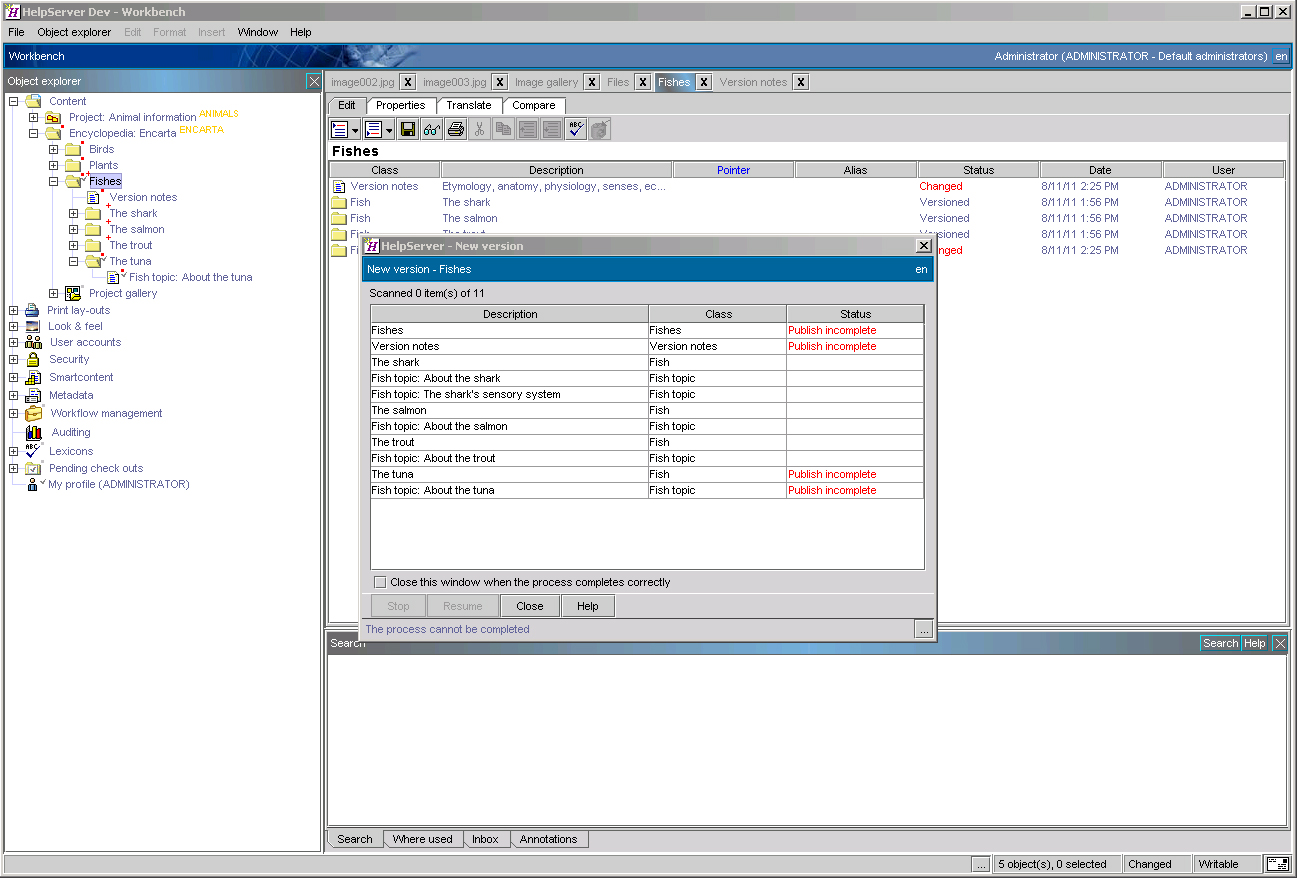Image resolution: width=1297 pixels, height=878 pixels.
Task: Collapse The tuna node
Action: coord(72,261)
